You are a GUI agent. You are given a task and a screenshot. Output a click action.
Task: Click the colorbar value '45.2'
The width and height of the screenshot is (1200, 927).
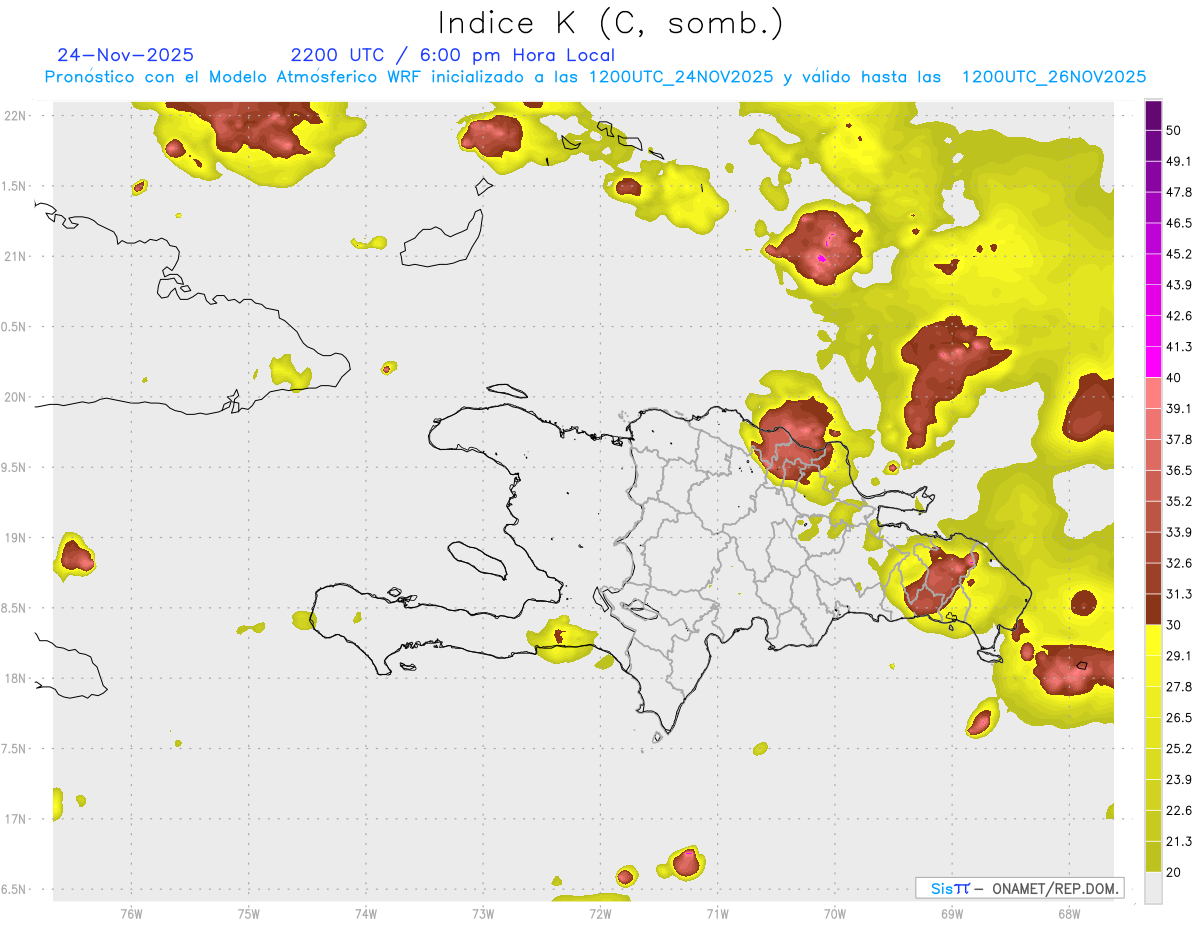click(1179, 254)
